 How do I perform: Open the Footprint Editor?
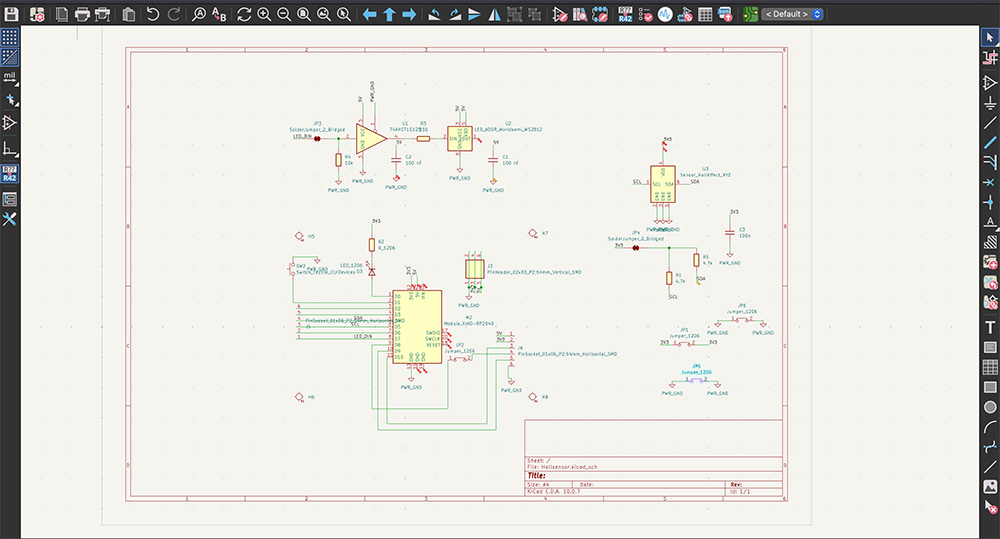tap(599, 14)
